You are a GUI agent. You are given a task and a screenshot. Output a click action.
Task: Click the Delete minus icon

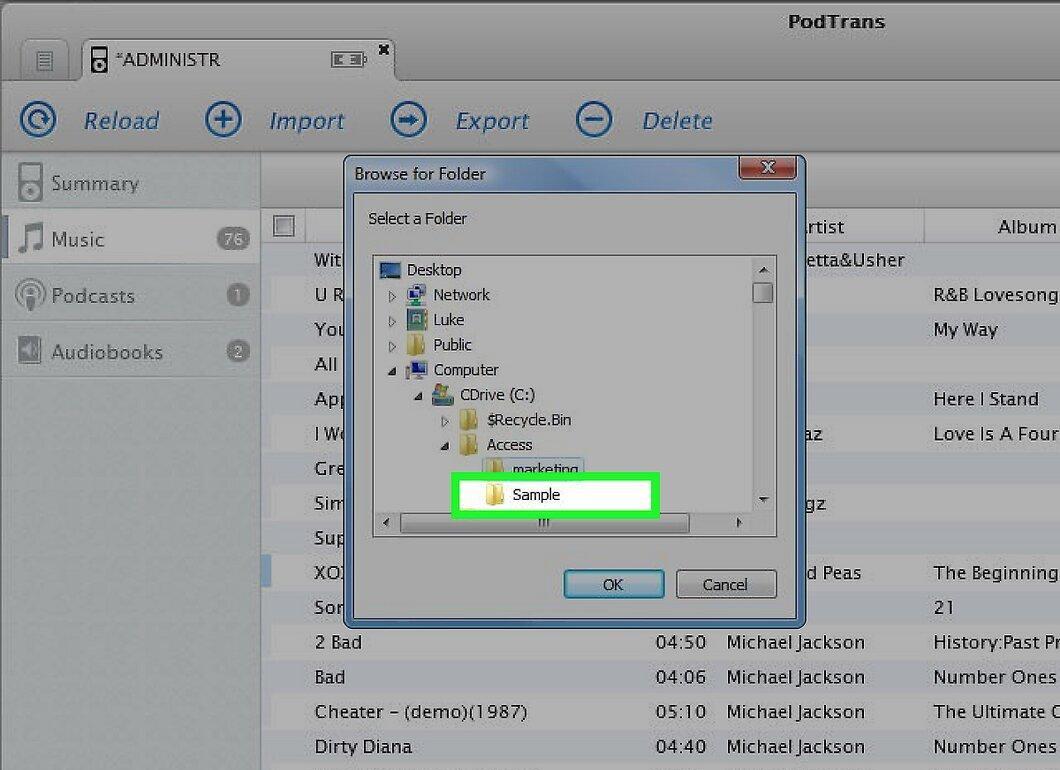(594, 120)
